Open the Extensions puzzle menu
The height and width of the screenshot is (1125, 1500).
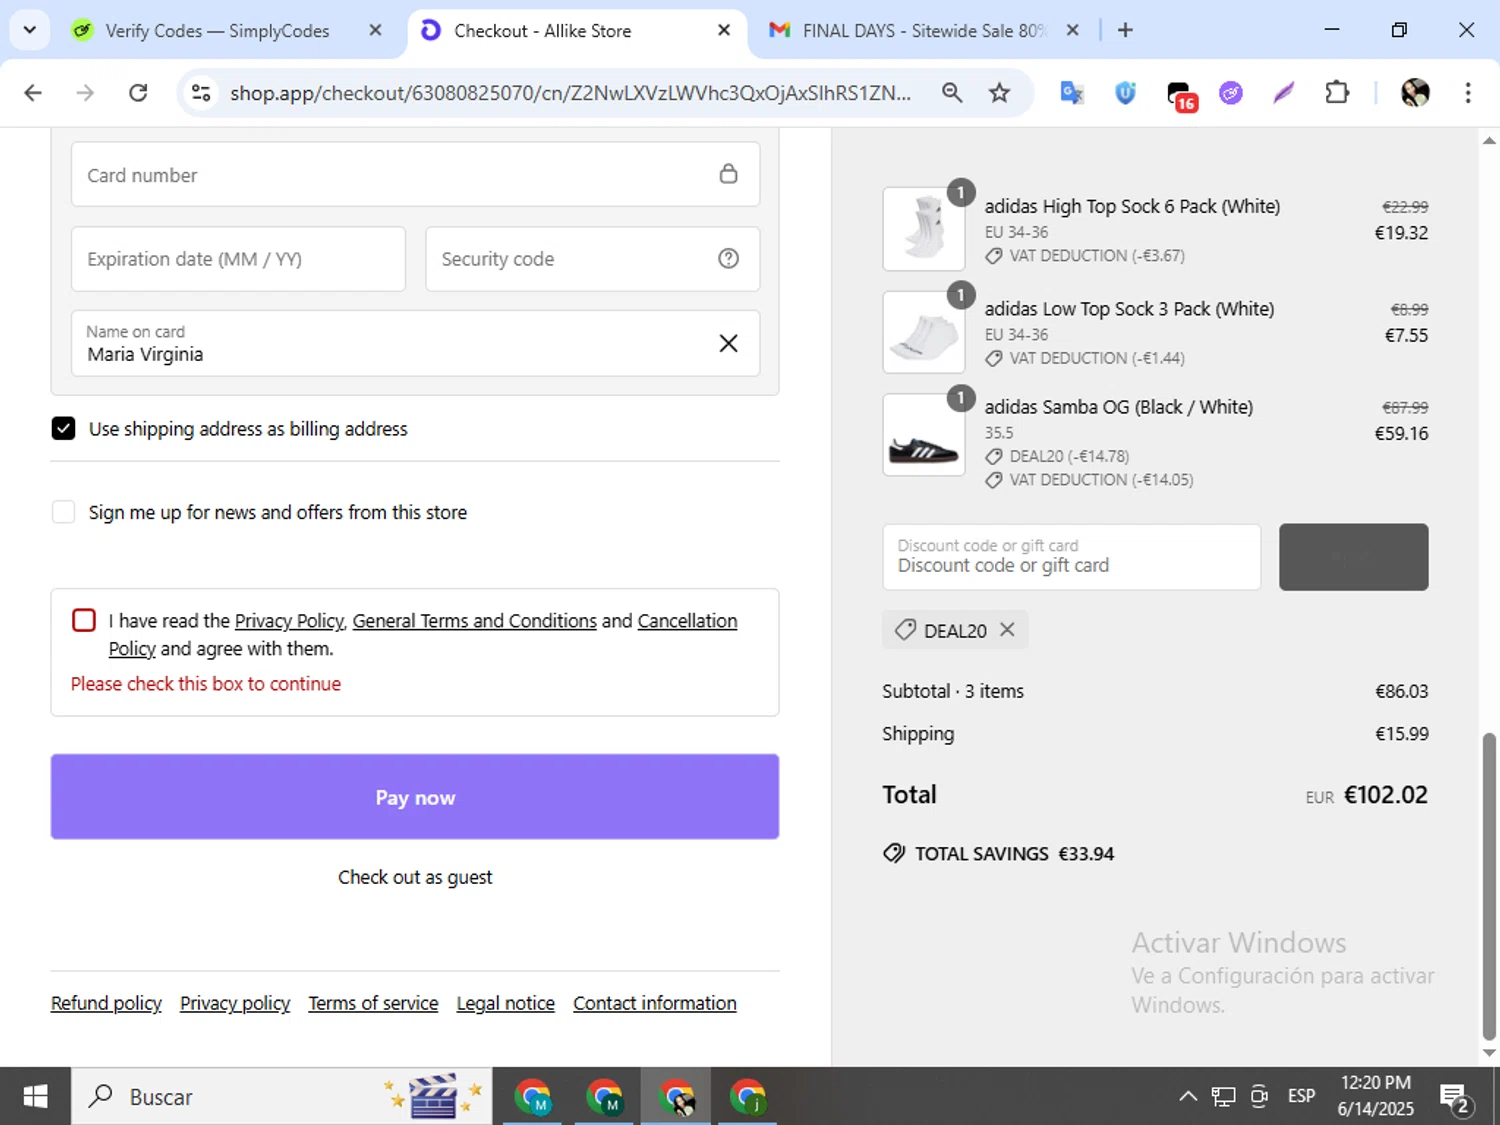point(1337,93)
